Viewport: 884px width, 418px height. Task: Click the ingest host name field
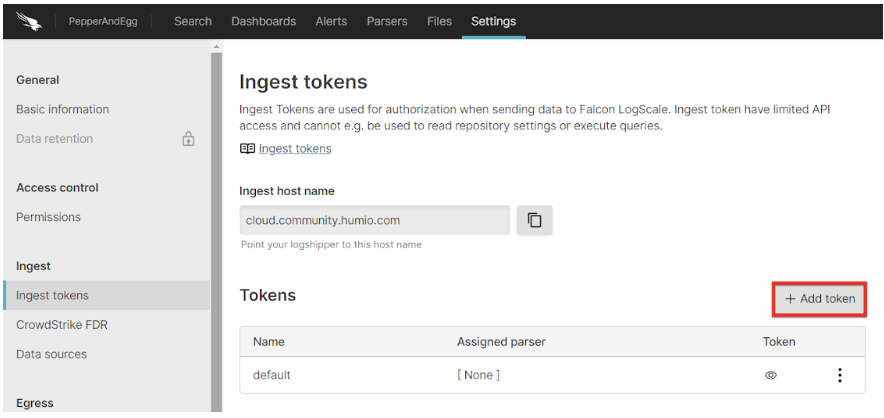click(374, 220)
